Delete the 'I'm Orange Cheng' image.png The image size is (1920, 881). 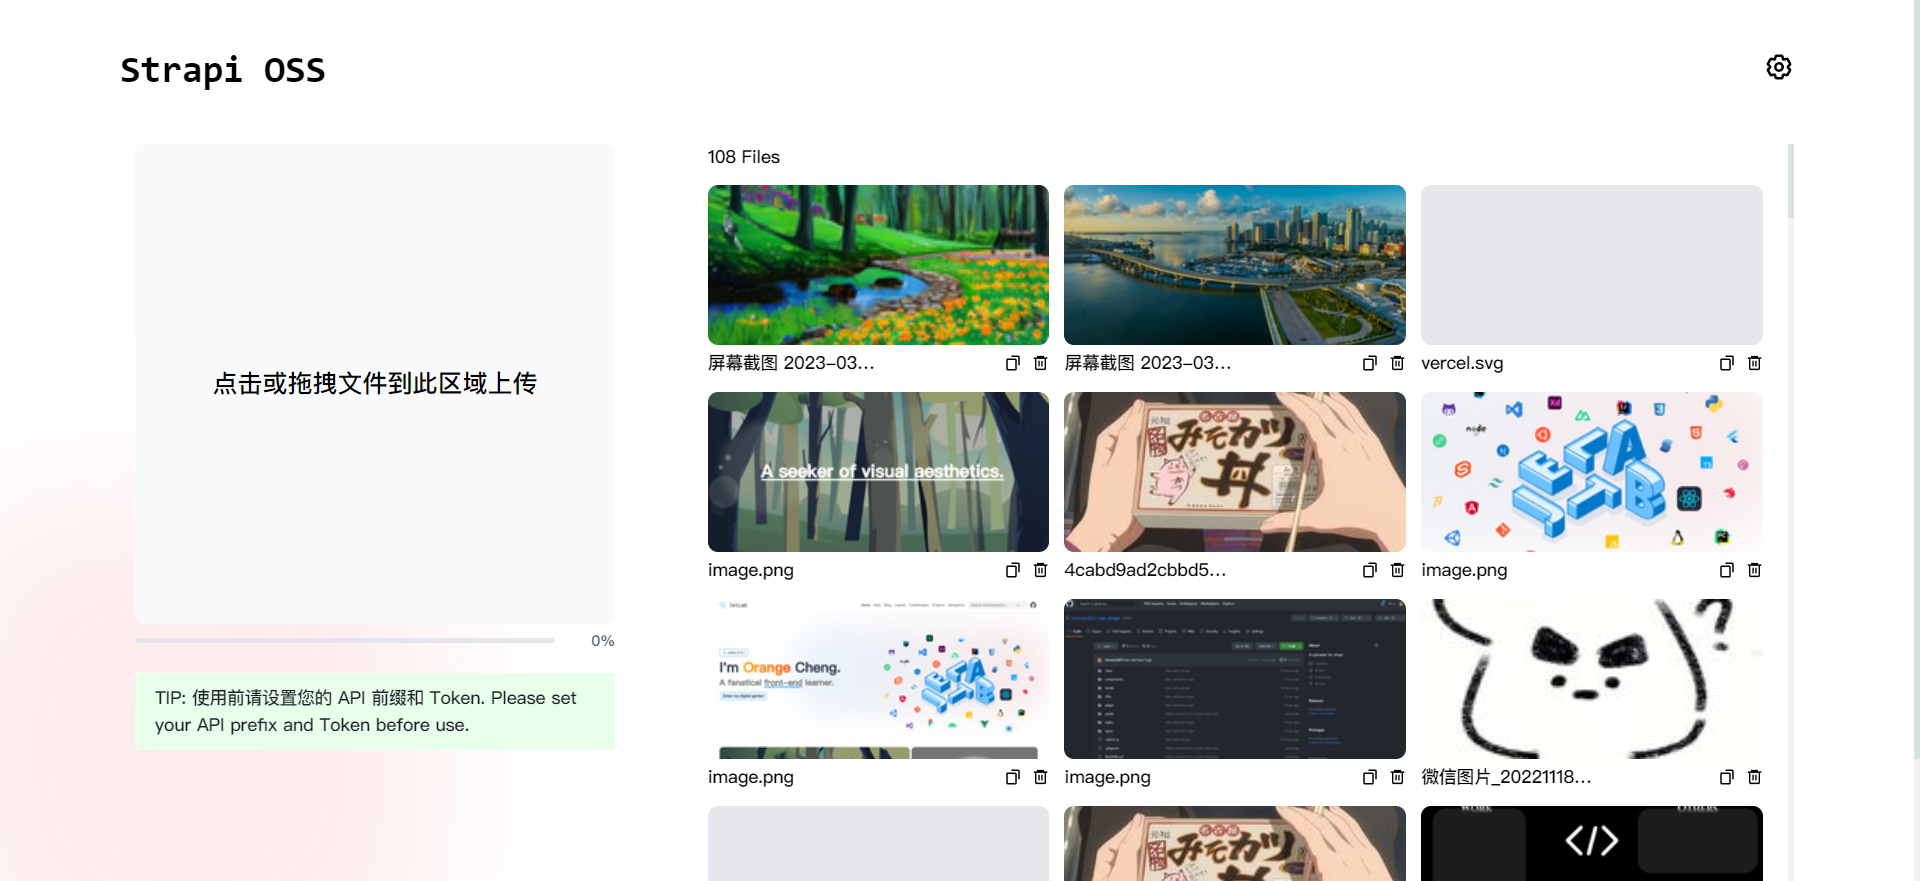(x=1040, y=777)
